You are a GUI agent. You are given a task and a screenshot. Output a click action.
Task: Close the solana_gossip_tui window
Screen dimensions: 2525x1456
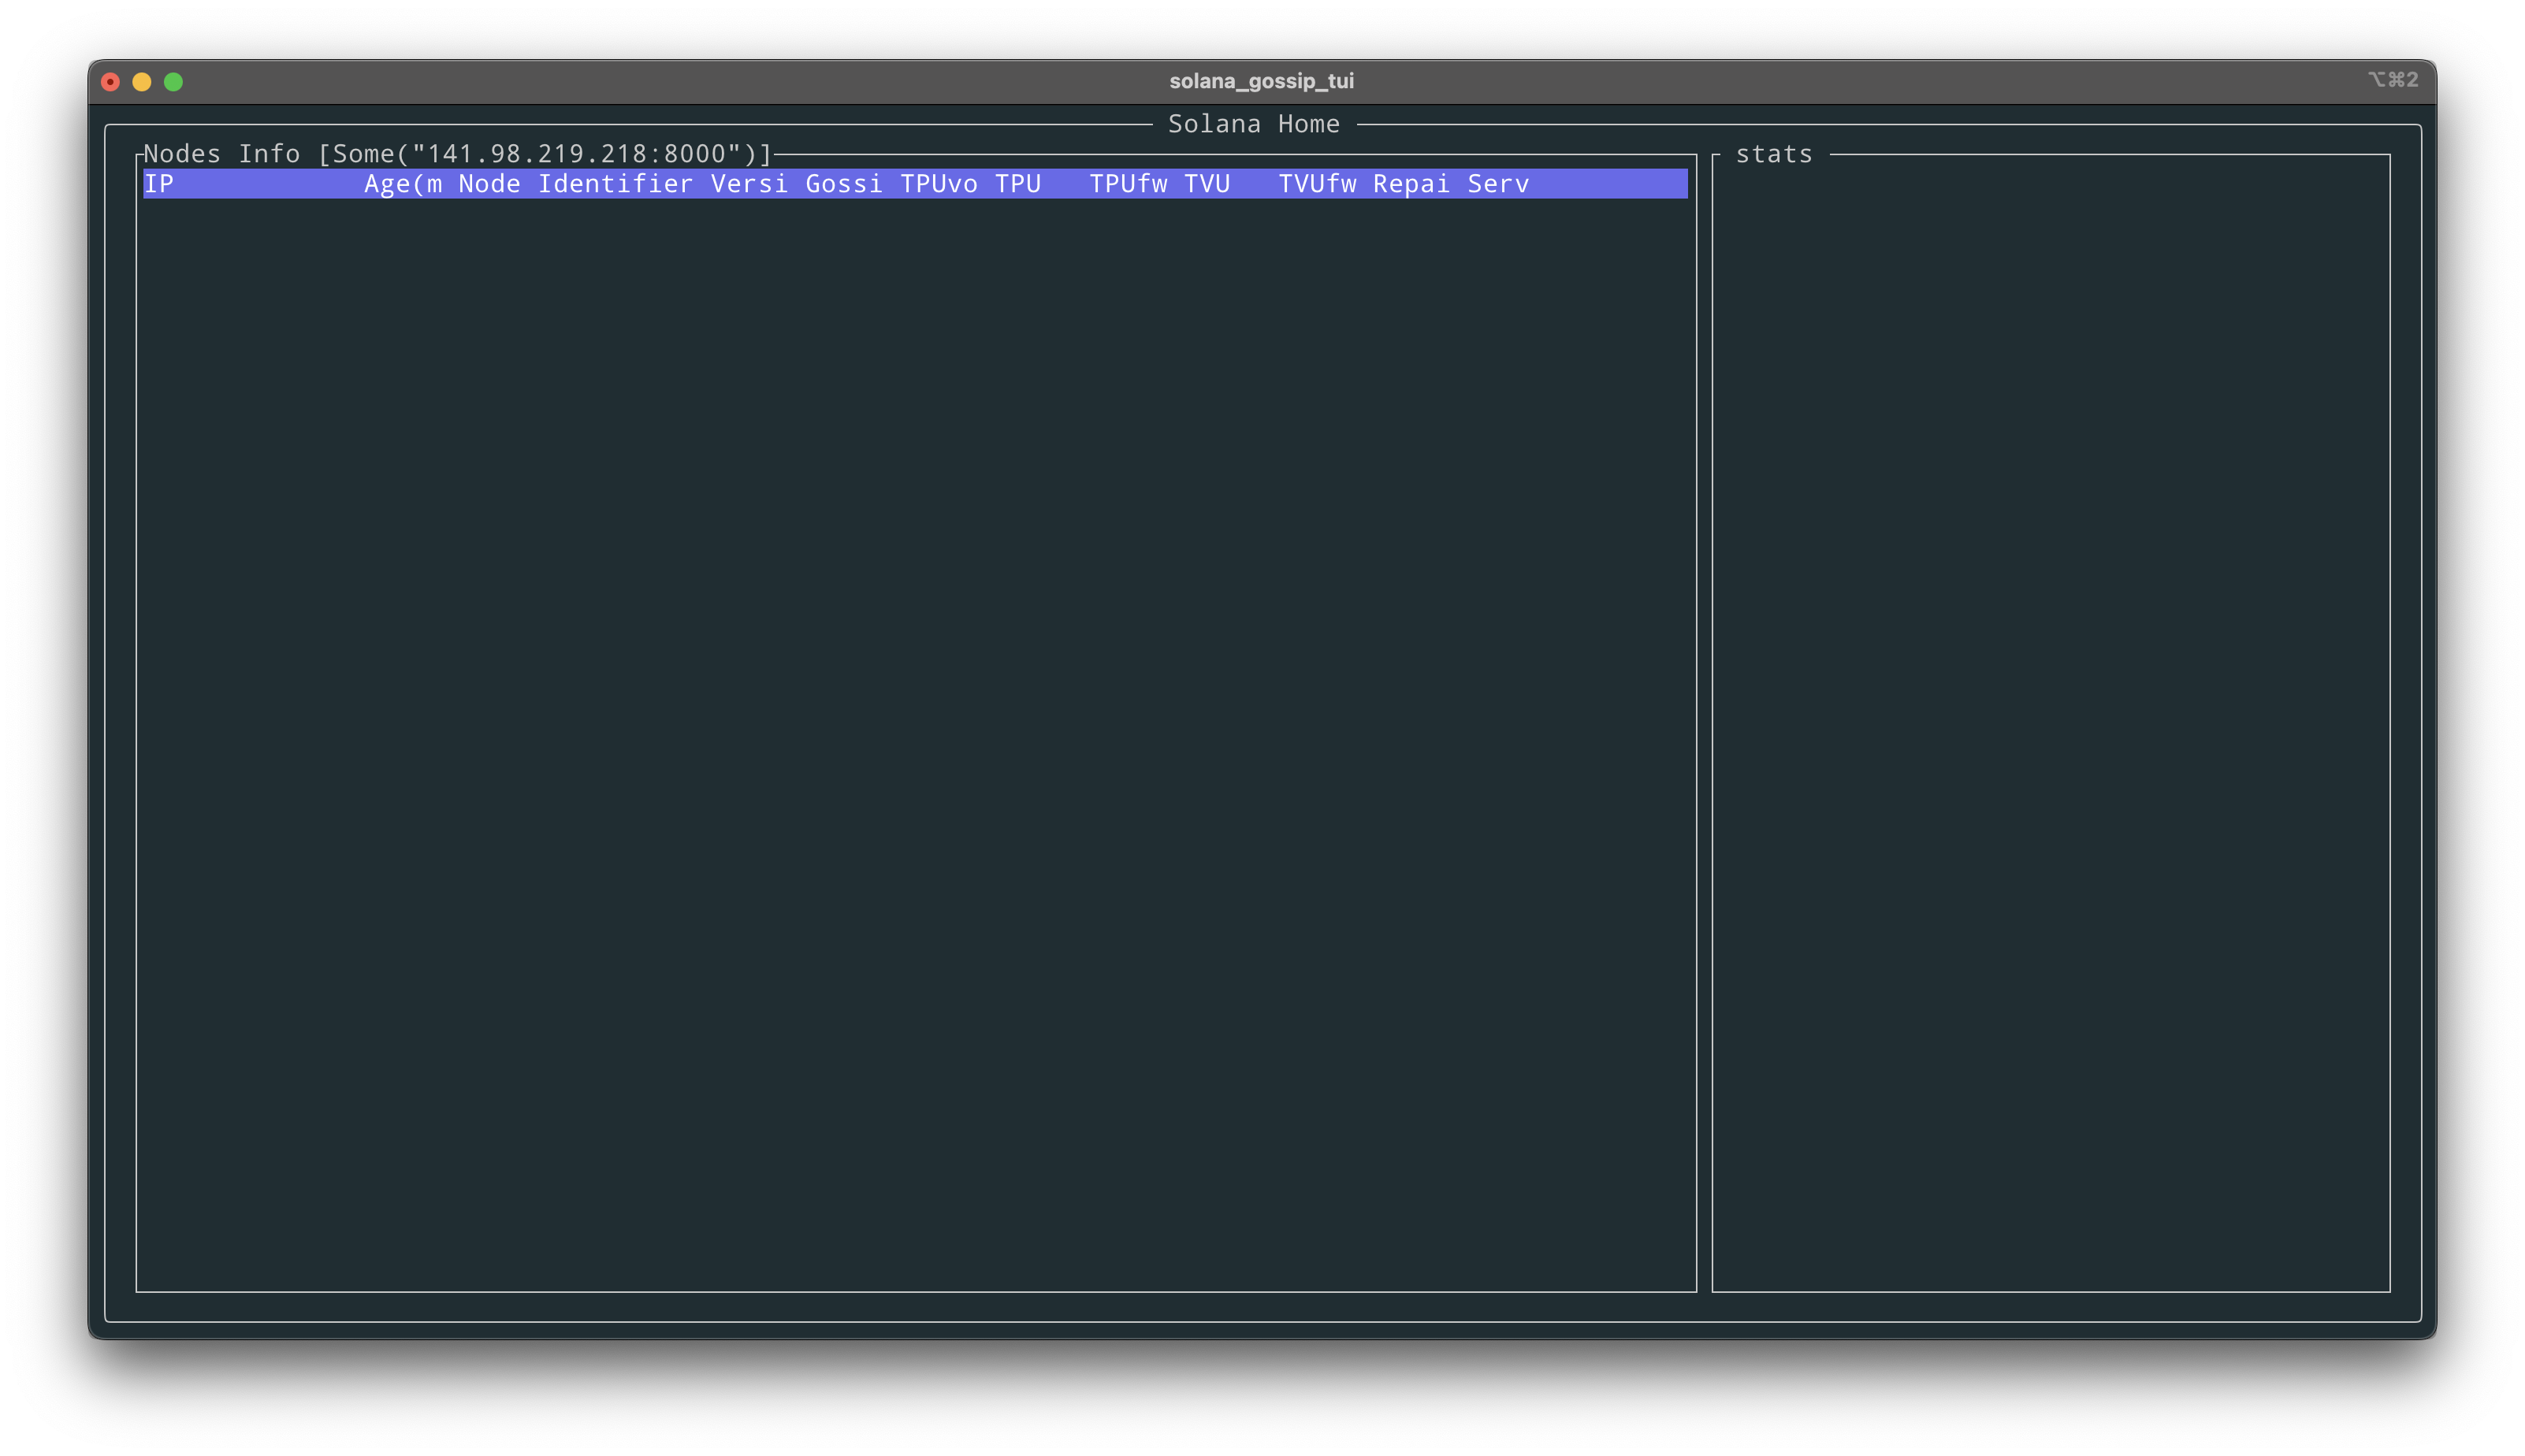point(111,82)
